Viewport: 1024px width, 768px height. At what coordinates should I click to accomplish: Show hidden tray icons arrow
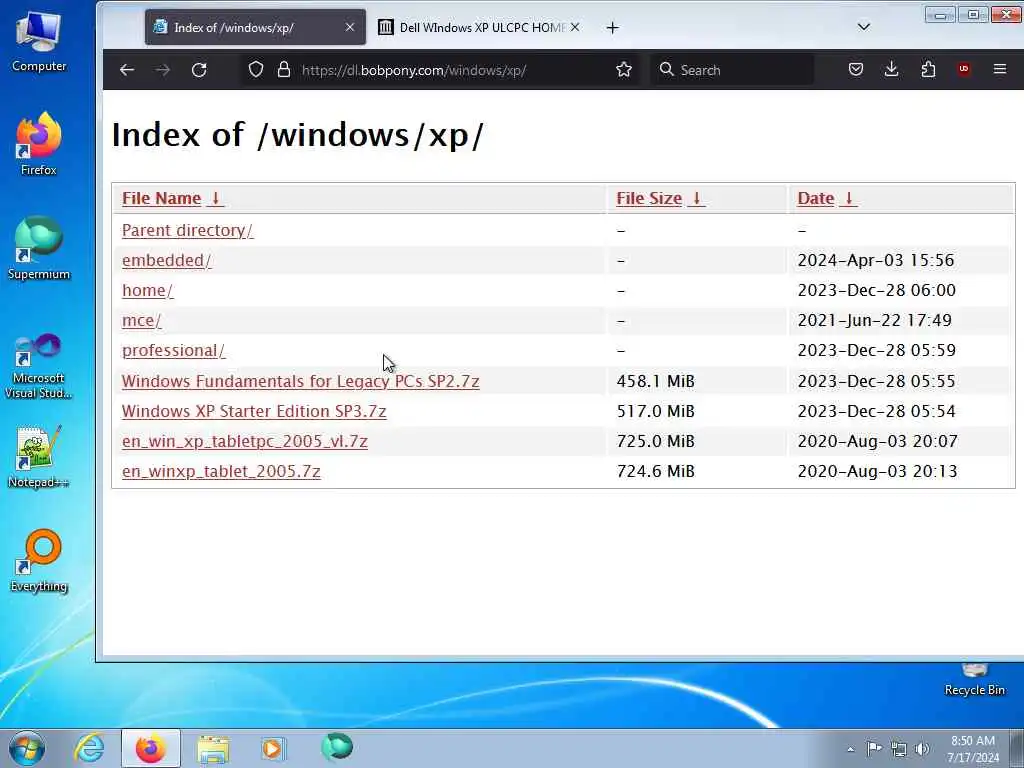pos(850,749)
